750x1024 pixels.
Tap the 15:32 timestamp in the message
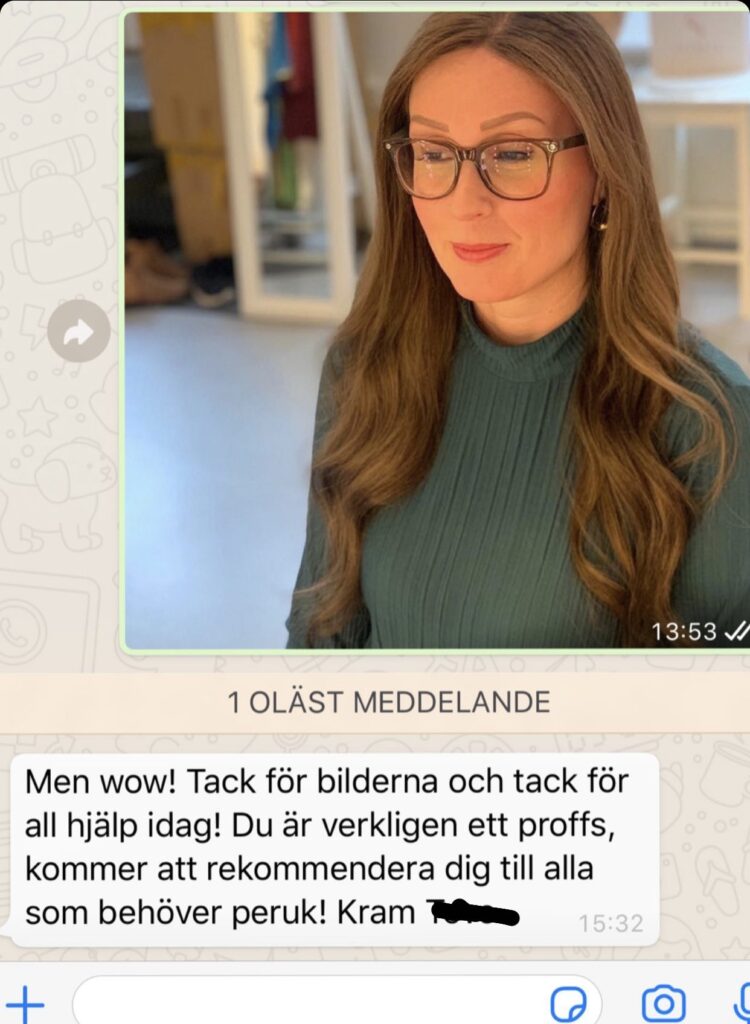tap(611, 923)
